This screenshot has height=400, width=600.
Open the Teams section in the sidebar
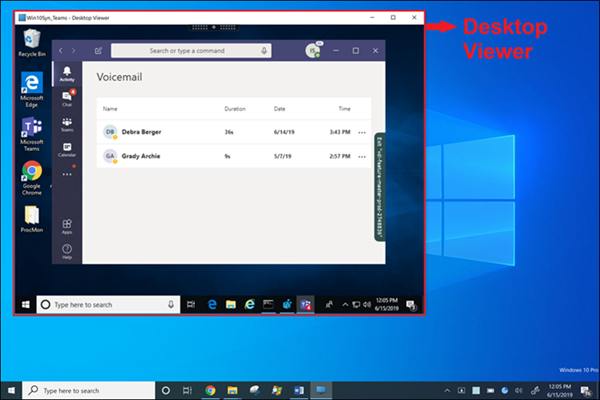(67, 123)
